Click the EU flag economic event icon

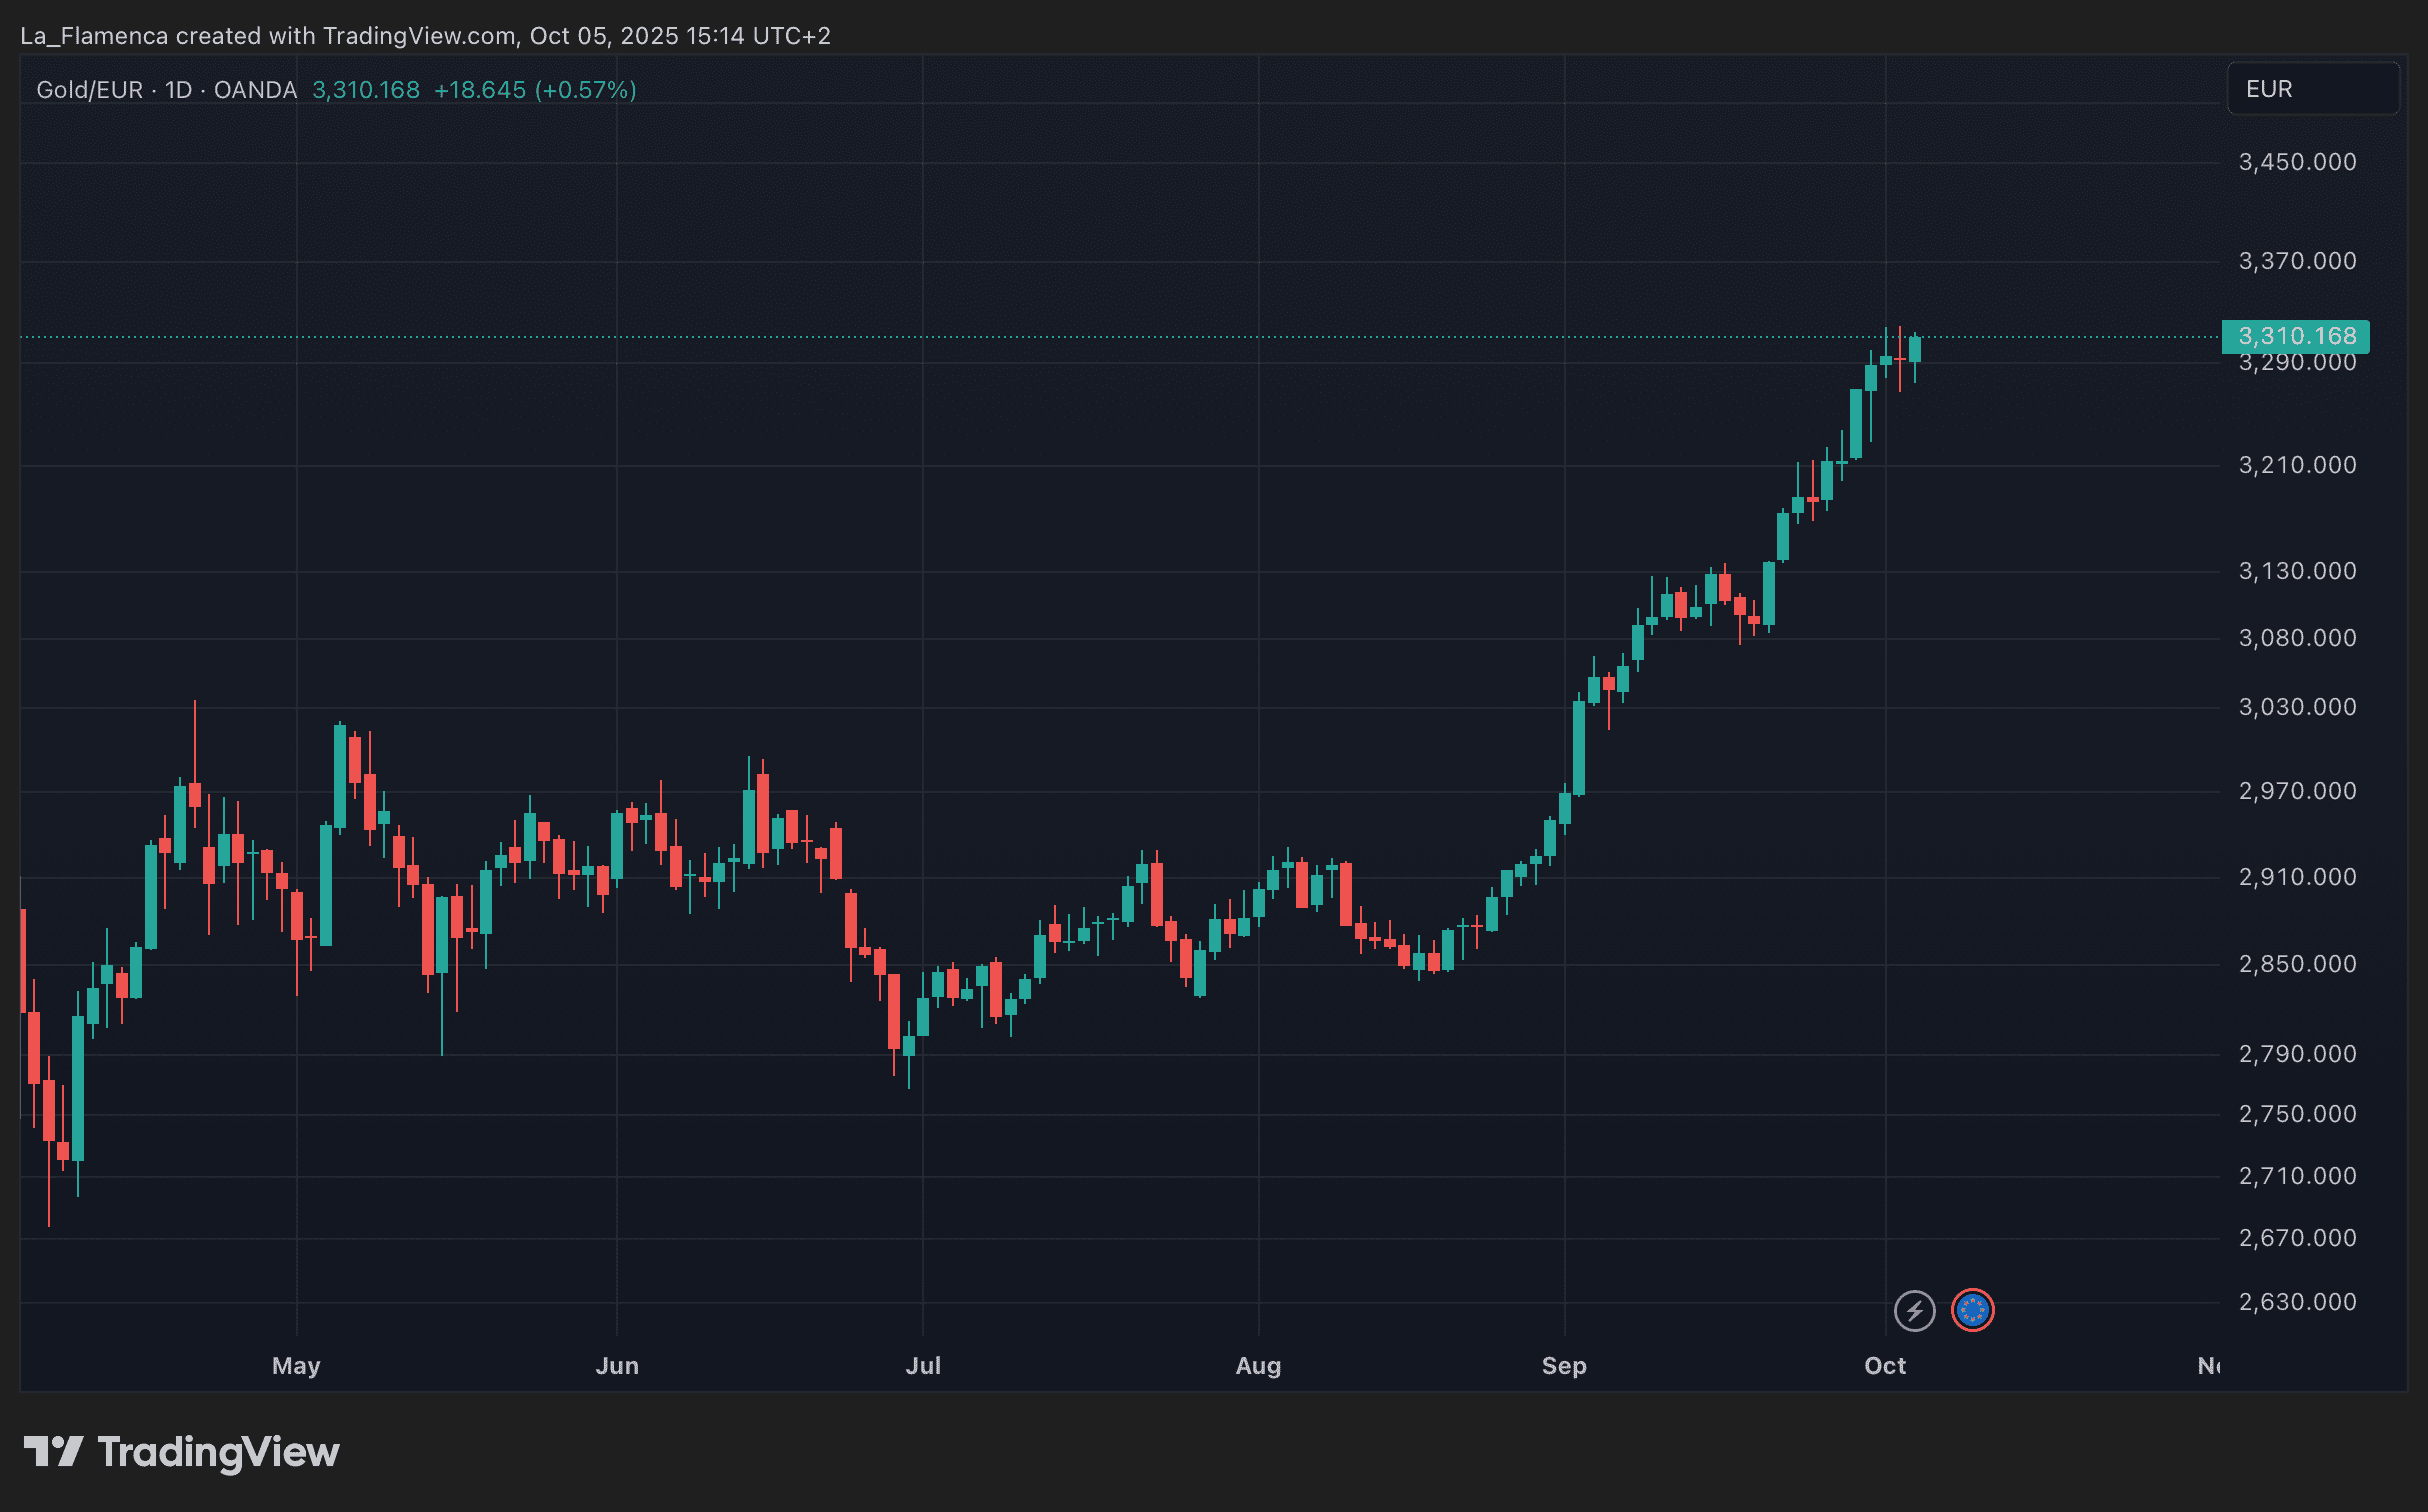click(x=1972, y=1310)
